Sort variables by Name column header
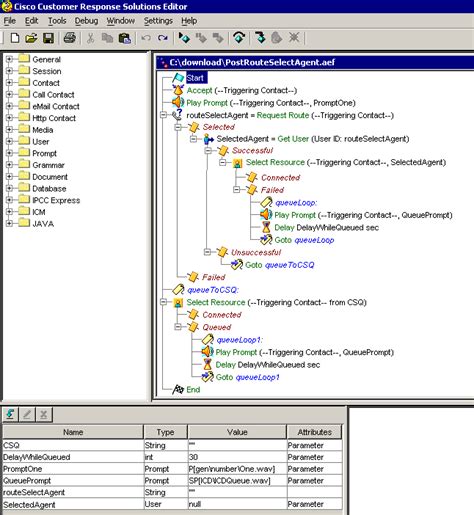The image size is (474, 515). (73, 432)
